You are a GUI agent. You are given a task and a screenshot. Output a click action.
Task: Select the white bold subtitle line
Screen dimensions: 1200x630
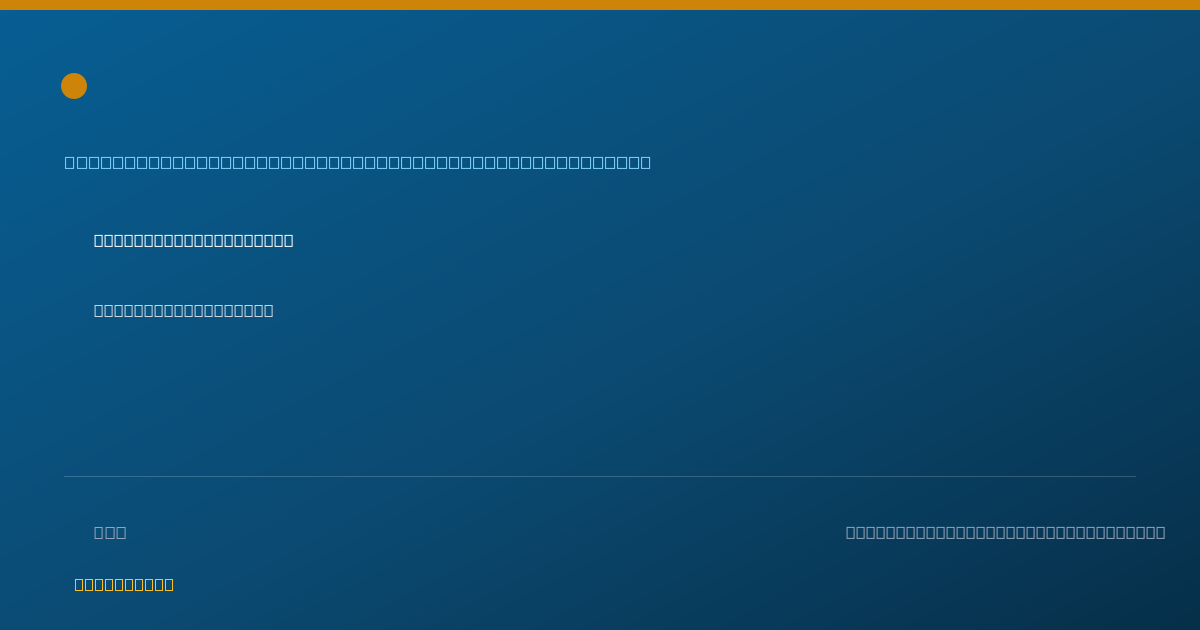193,240
